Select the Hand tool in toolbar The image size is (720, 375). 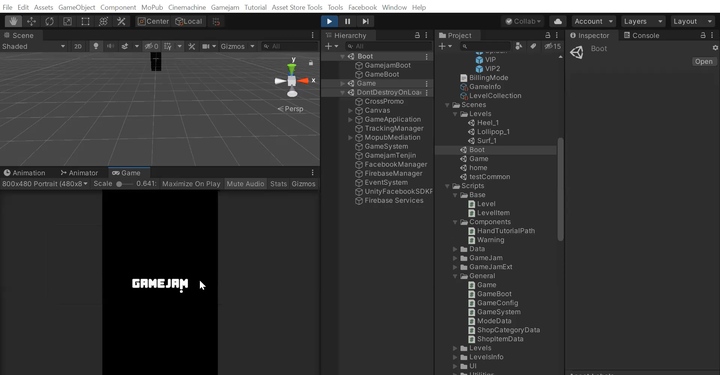[x=13, y=21]
